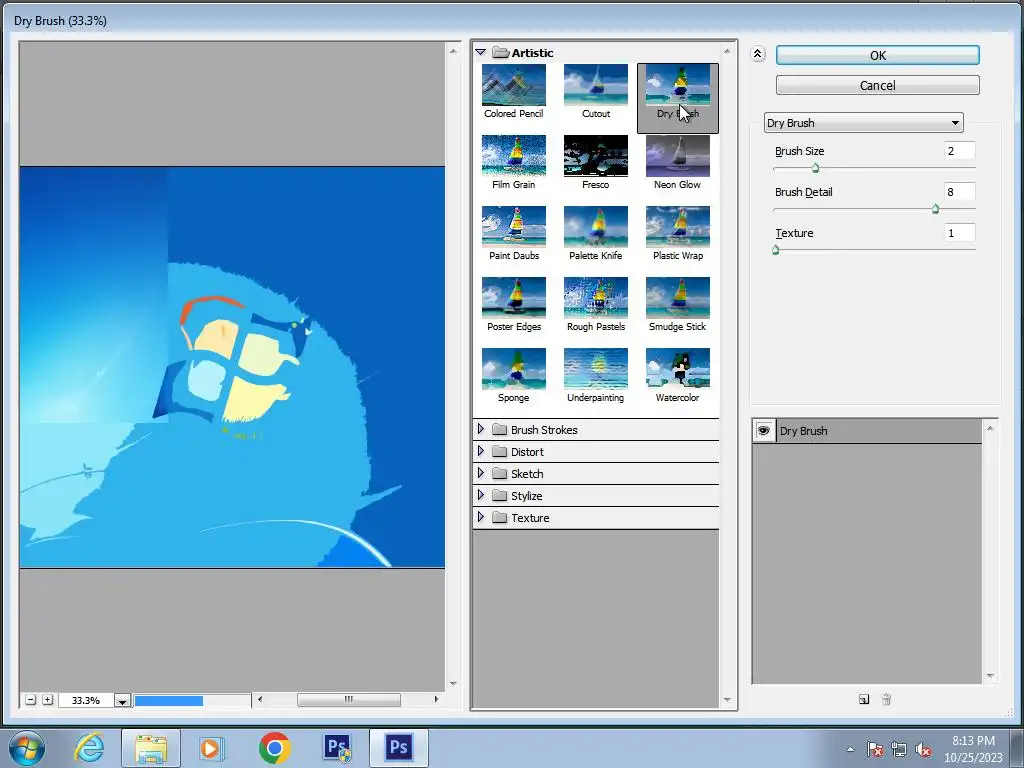Screen dimensions: 1024x768
Task: Select the Fresco filter thumbnail
Action: click(x=596, y=155)
